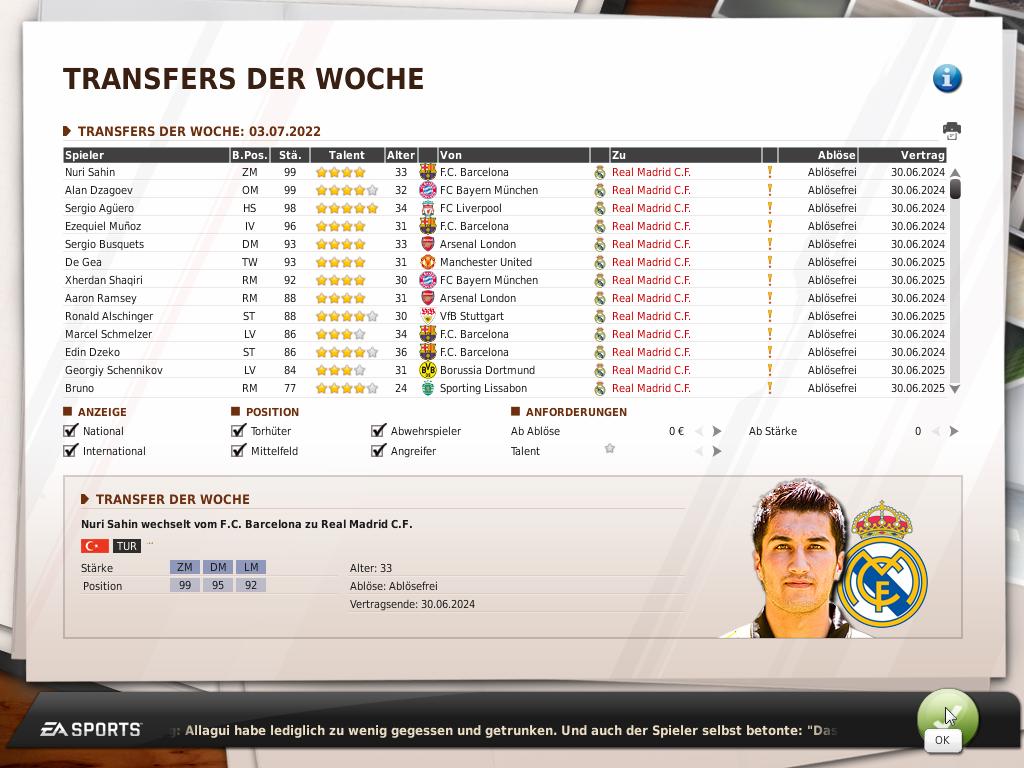Image resolution: width=1024 pixels, height=768 pixels.
Task: Sort the table by Alter column
Action: pos(401,155)
